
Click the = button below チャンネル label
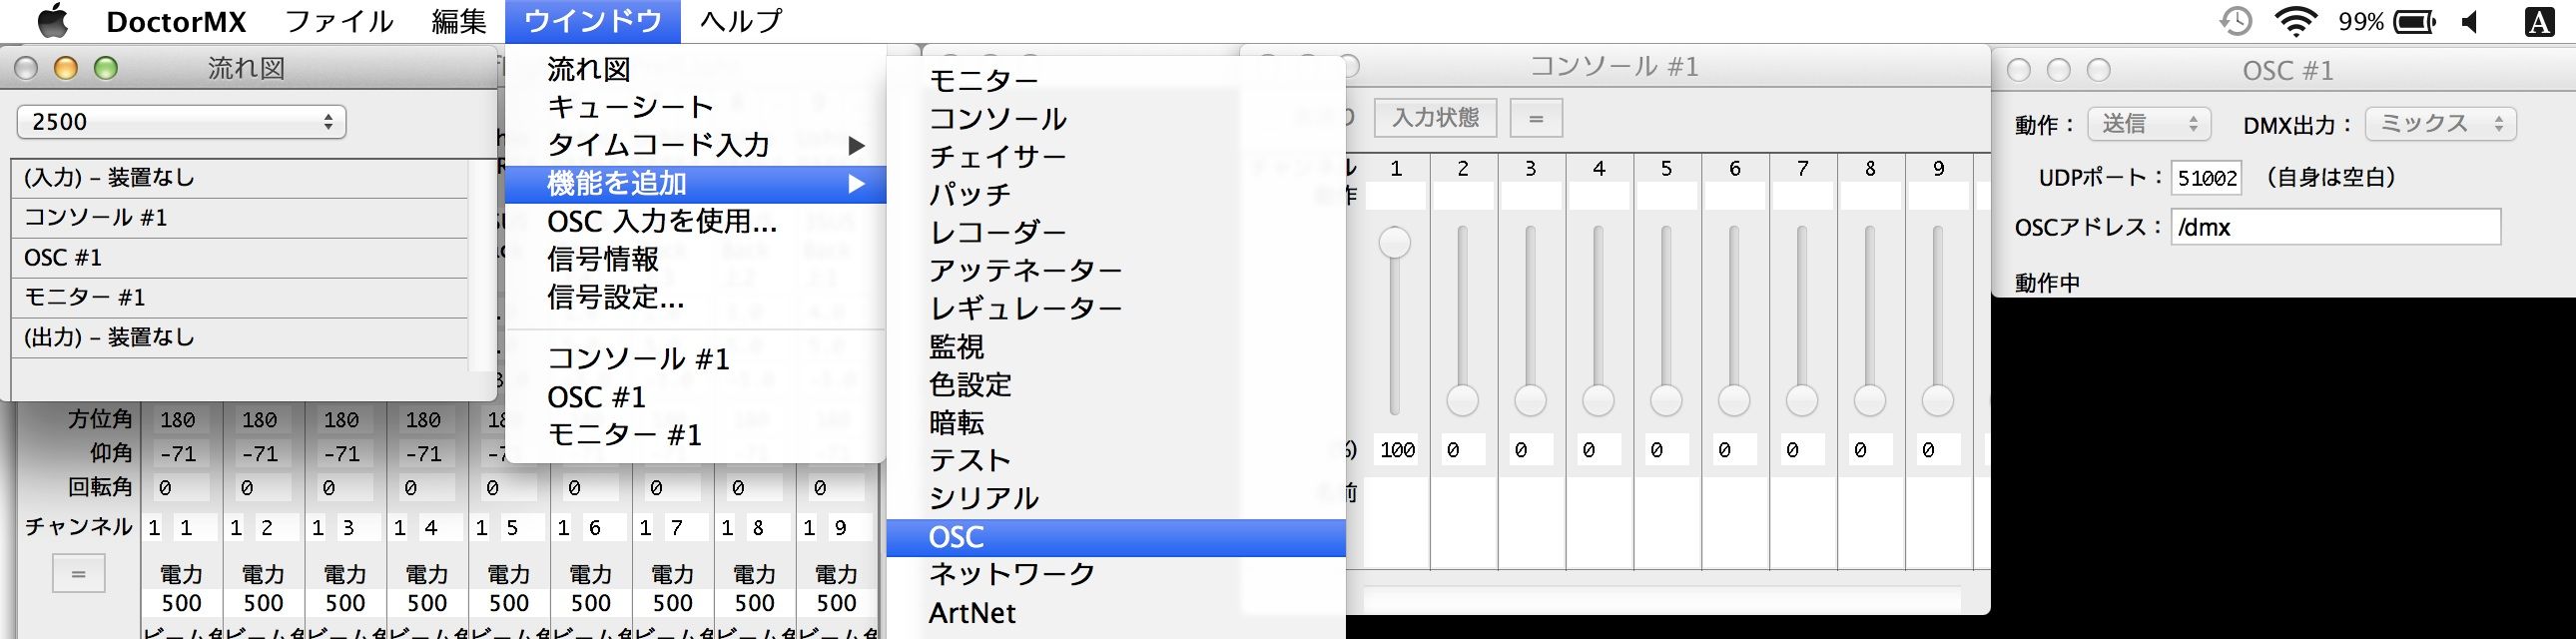pyautogui.click(x=79, y=574)
